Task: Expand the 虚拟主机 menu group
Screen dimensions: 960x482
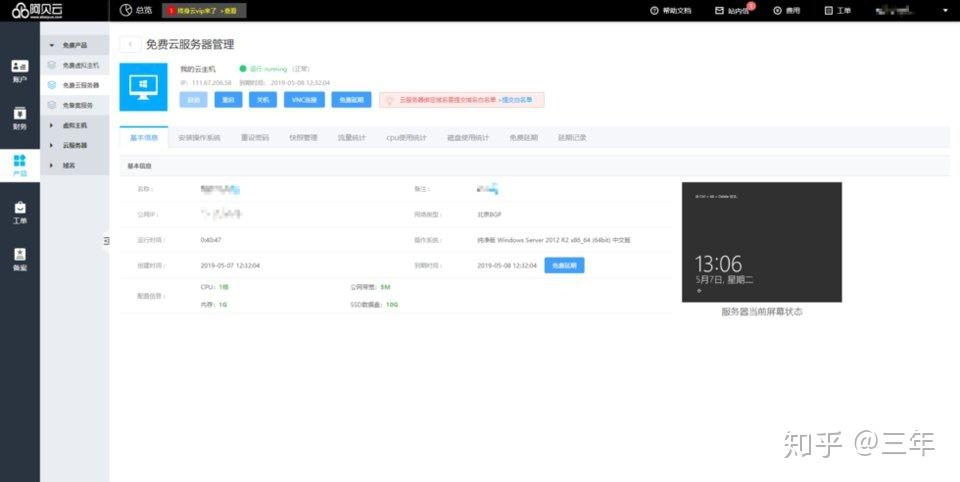Action: [52, 125]
